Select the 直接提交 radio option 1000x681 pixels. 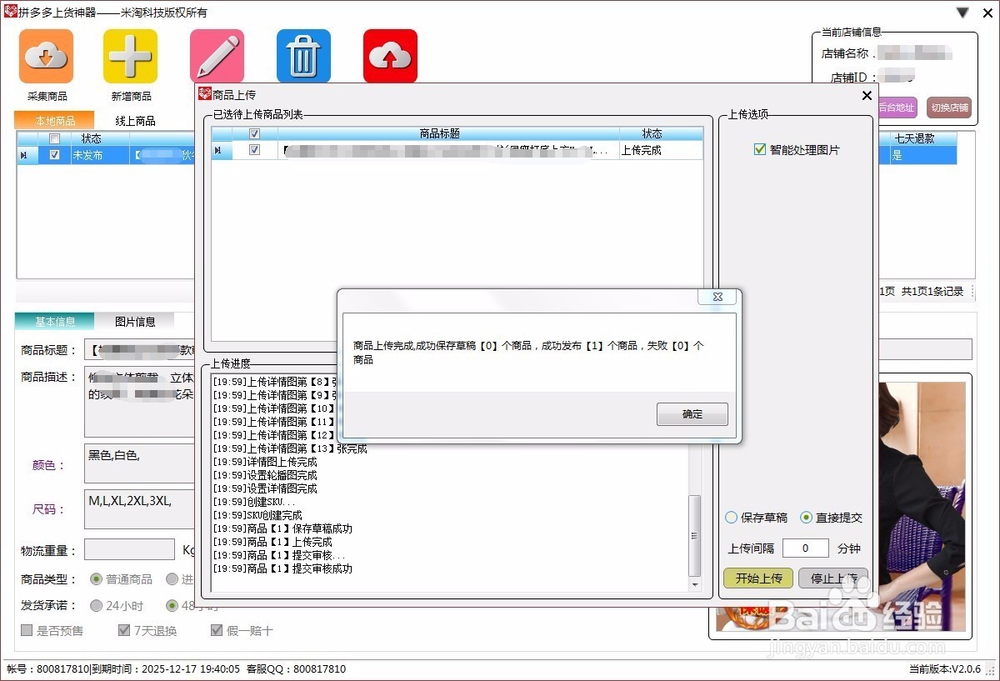pyautogui.click(x=806, y=517)
